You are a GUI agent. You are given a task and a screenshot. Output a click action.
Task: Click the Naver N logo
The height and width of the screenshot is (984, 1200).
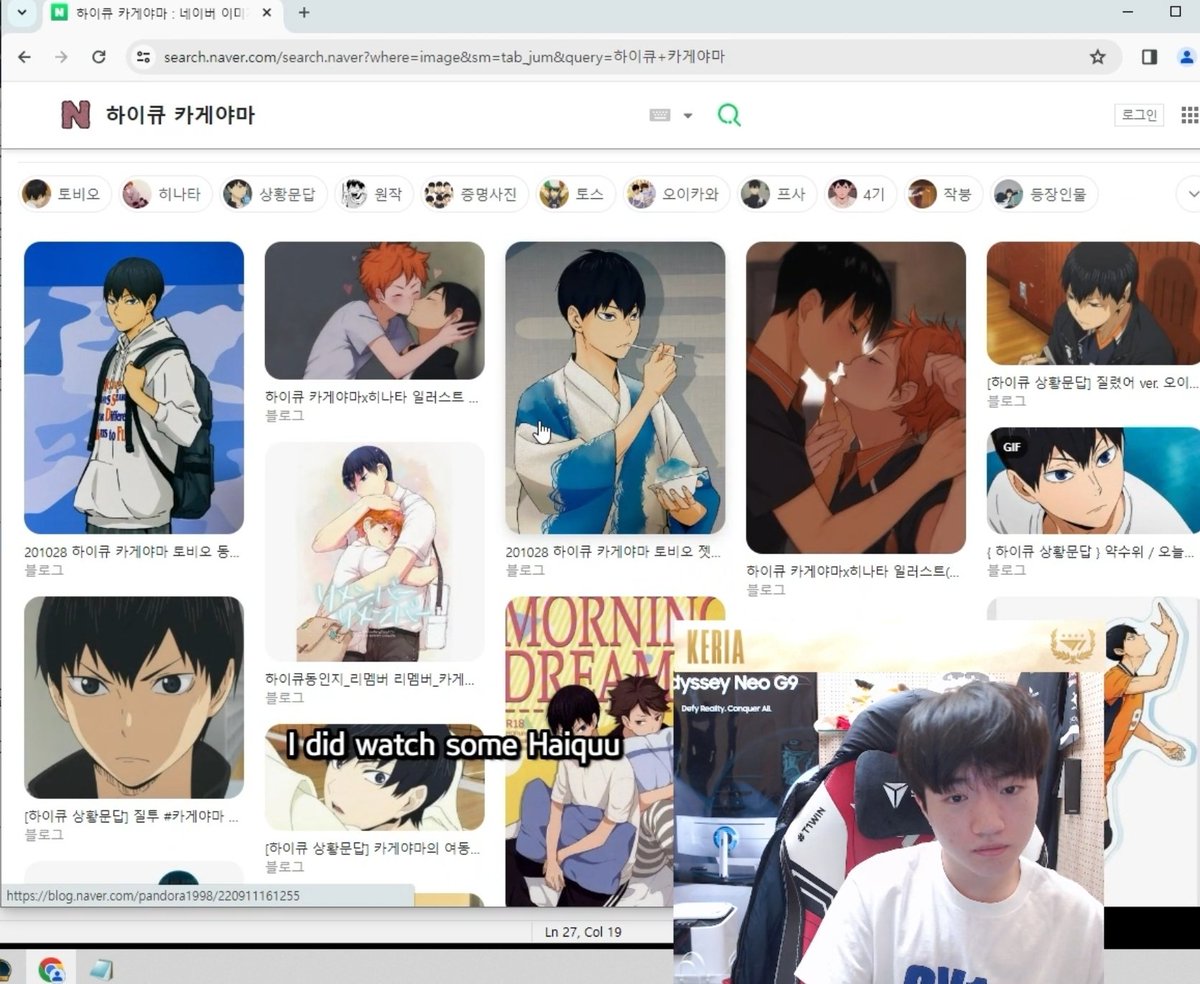tap(75, 115)
